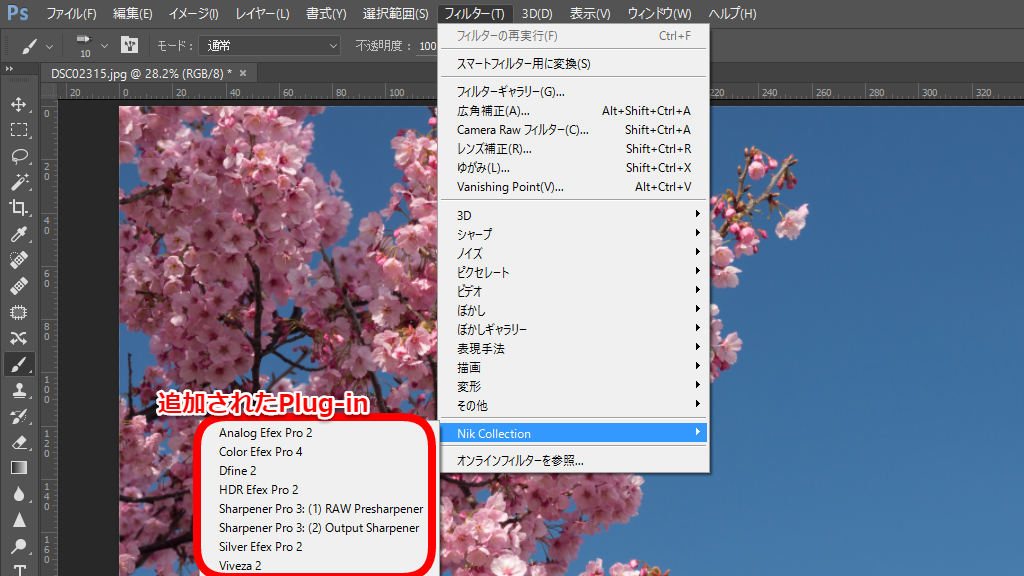Launch HDR Efex Pro 2
Image resolution: width=1024 pixels, height=576 pixels.
click(x=259, y=489)
